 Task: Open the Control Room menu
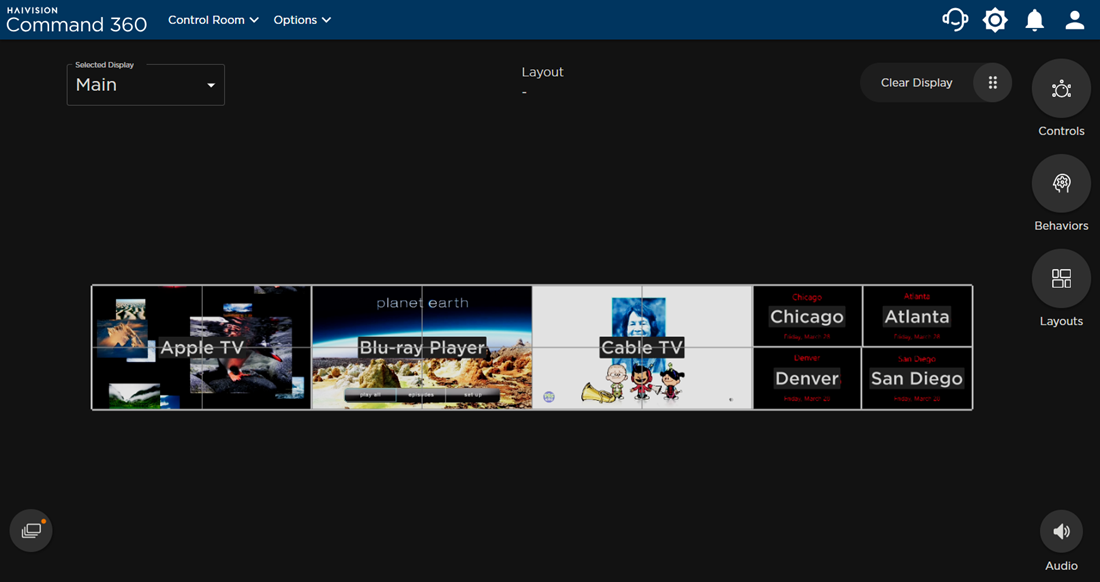coord(213,20)
